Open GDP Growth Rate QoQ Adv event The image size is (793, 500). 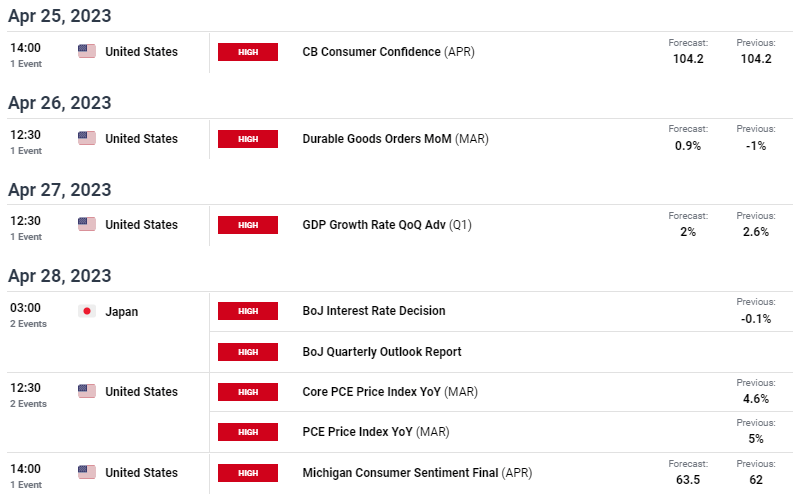coord(386,224)
